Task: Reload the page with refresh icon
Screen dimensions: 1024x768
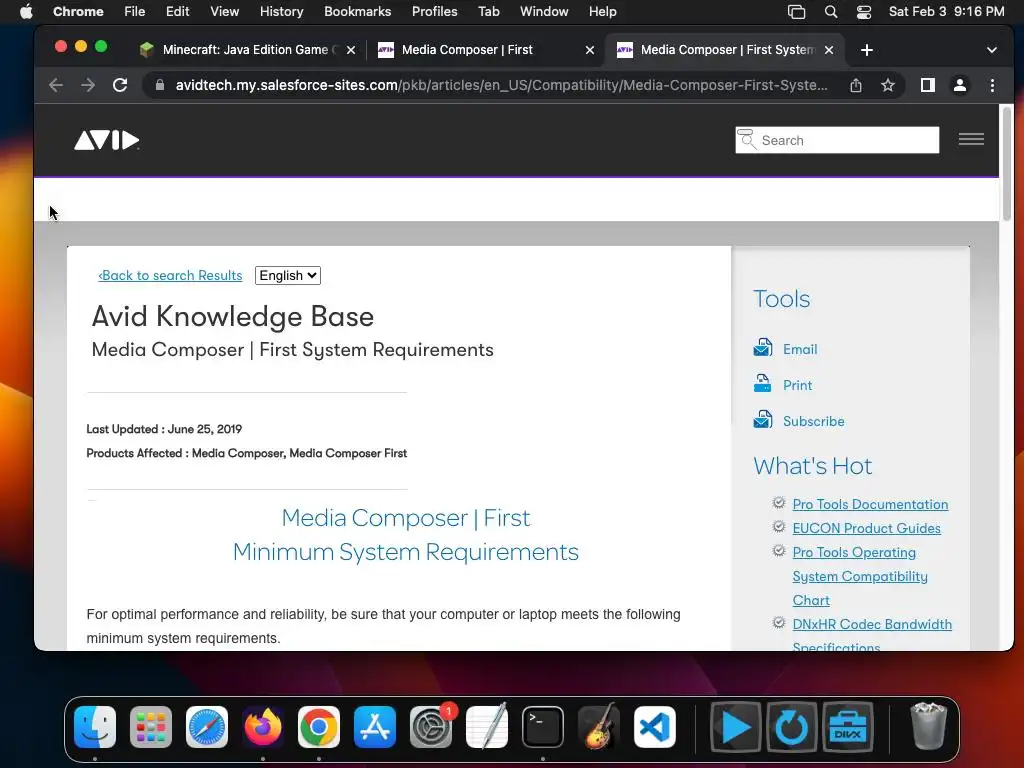Action: click(120, 85)
